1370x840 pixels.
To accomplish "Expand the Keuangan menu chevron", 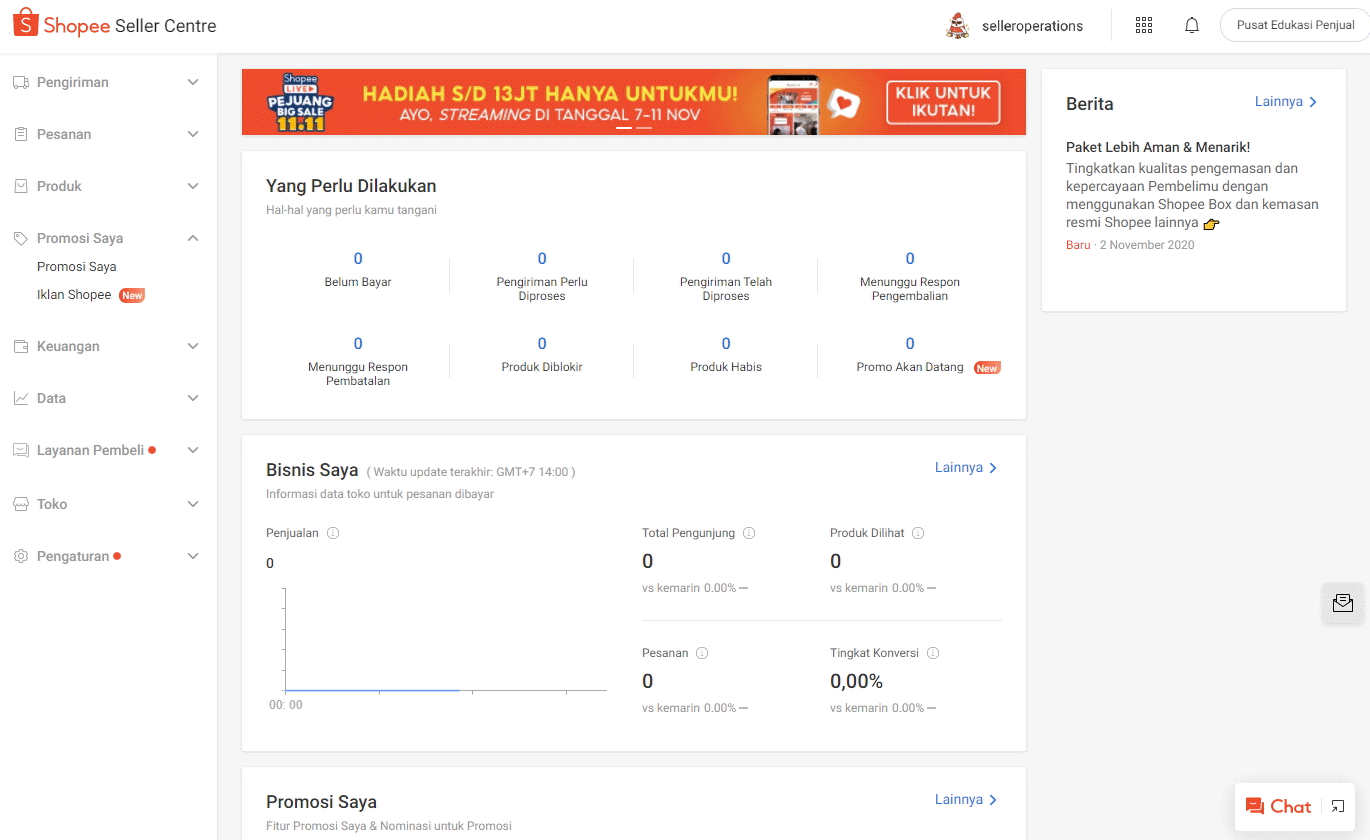I will pyautogui.click(x=193, y=346).
